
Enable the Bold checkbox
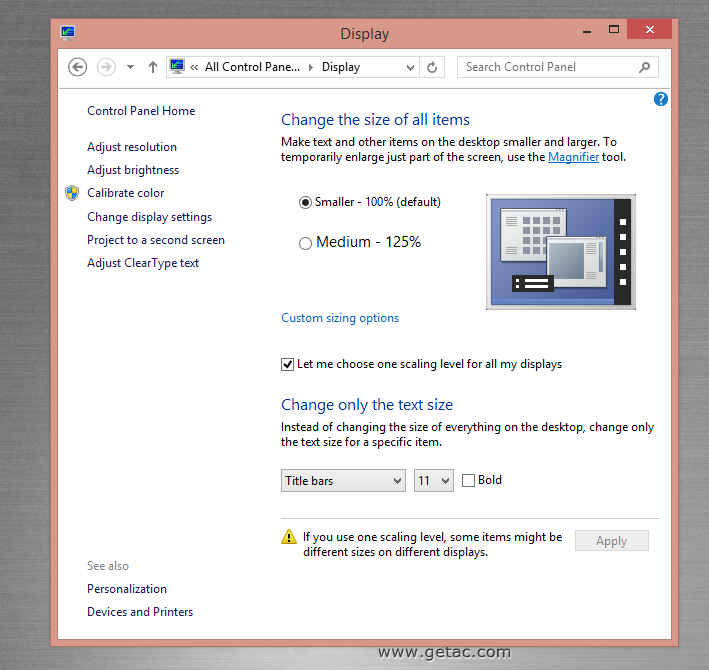tap(469, 481)
